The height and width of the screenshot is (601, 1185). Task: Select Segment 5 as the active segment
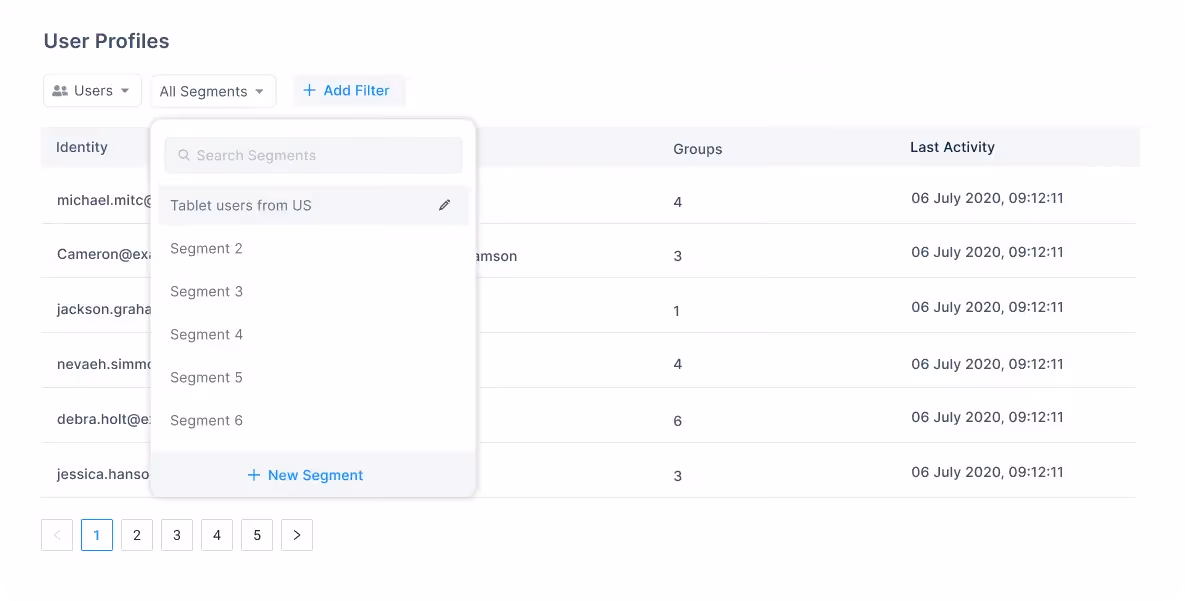(x=207, y=377)
